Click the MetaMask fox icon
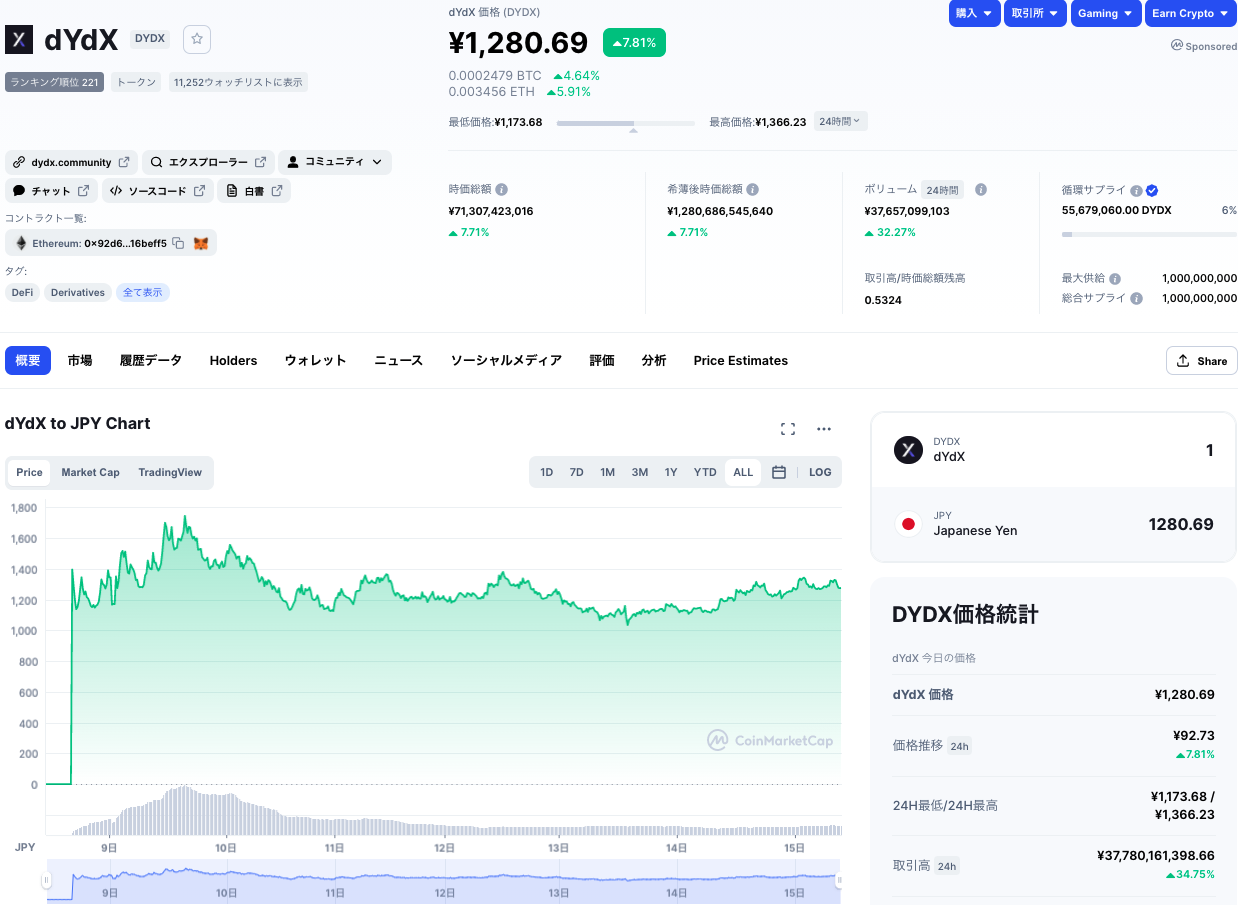Viewport: 1238px width, 905px height. coord(201,243)
